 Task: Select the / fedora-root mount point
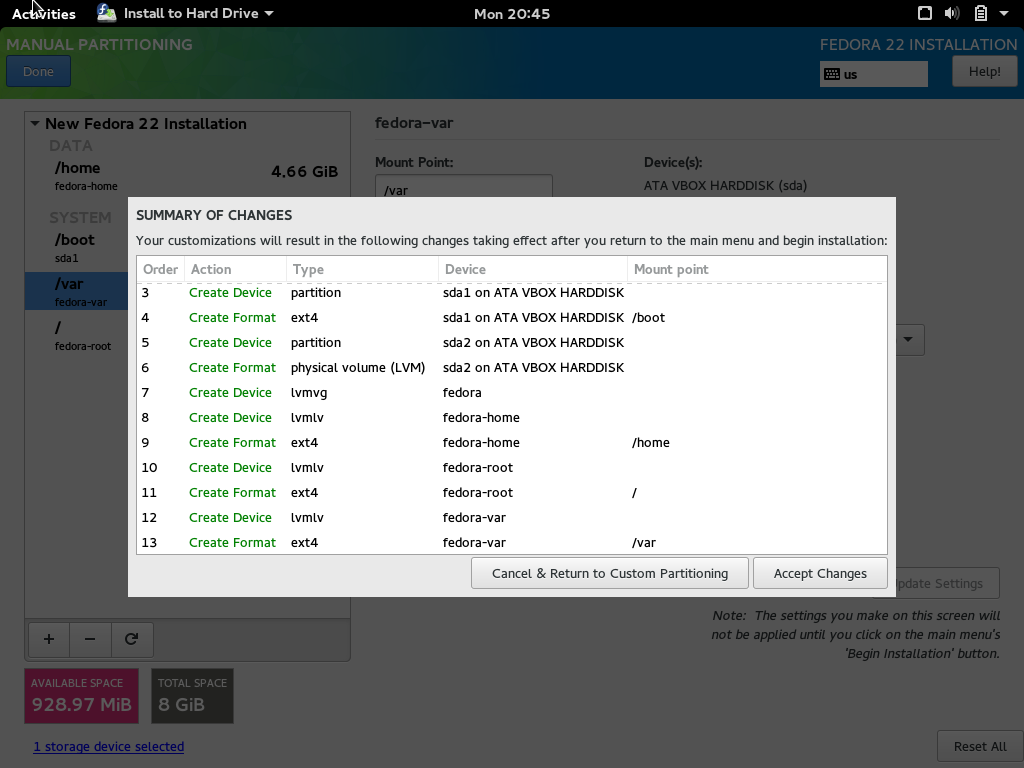tap(76, 335)
